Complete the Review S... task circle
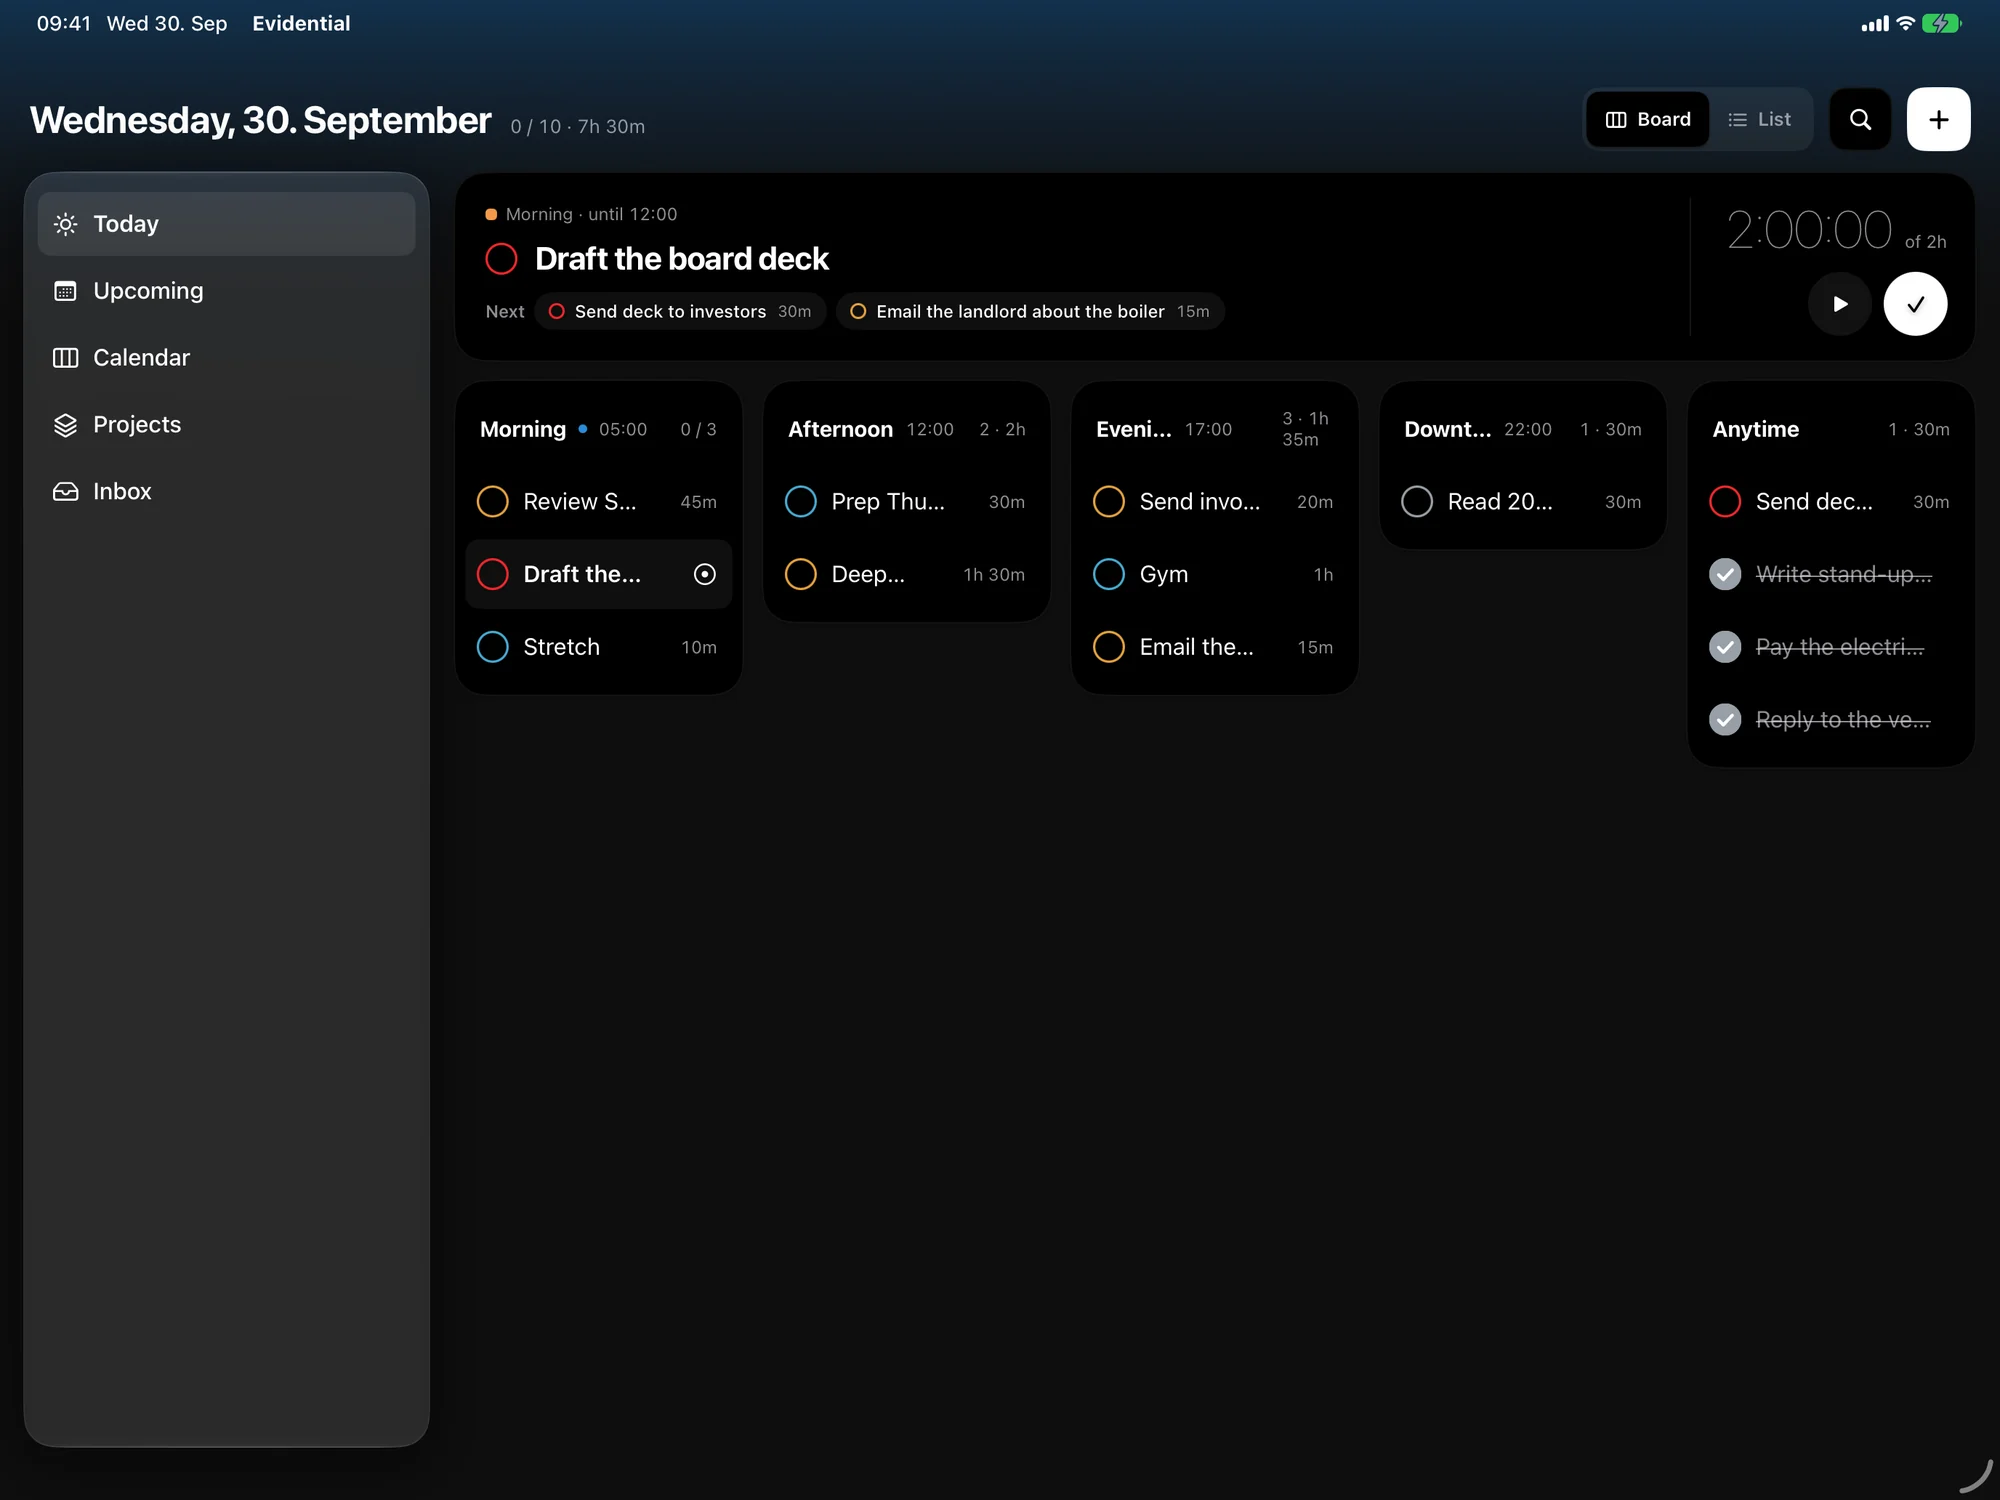The image size is (2000, 1500). pos(493,501)
